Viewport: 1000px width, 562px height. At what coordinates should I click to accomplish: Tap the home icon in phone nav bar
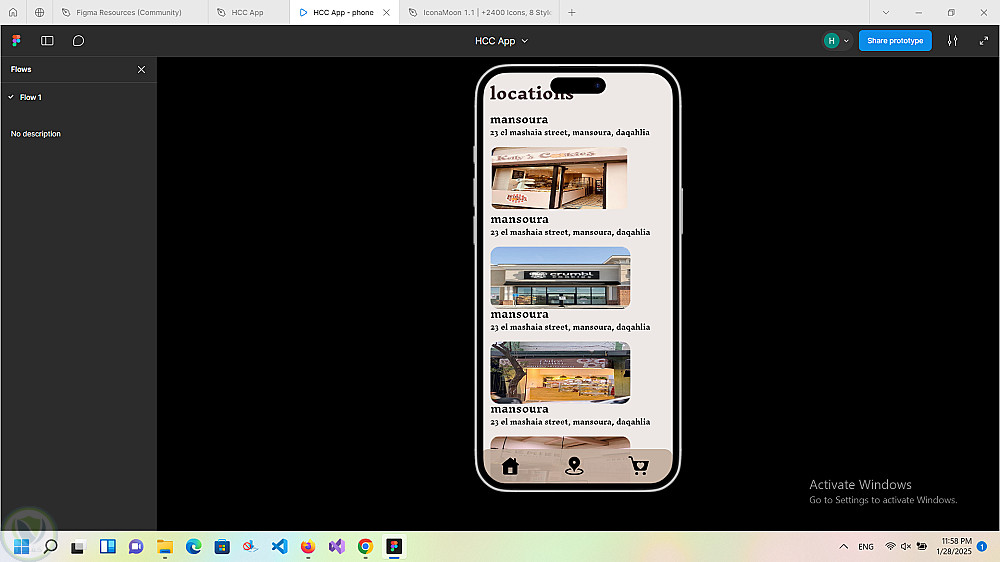510,466
